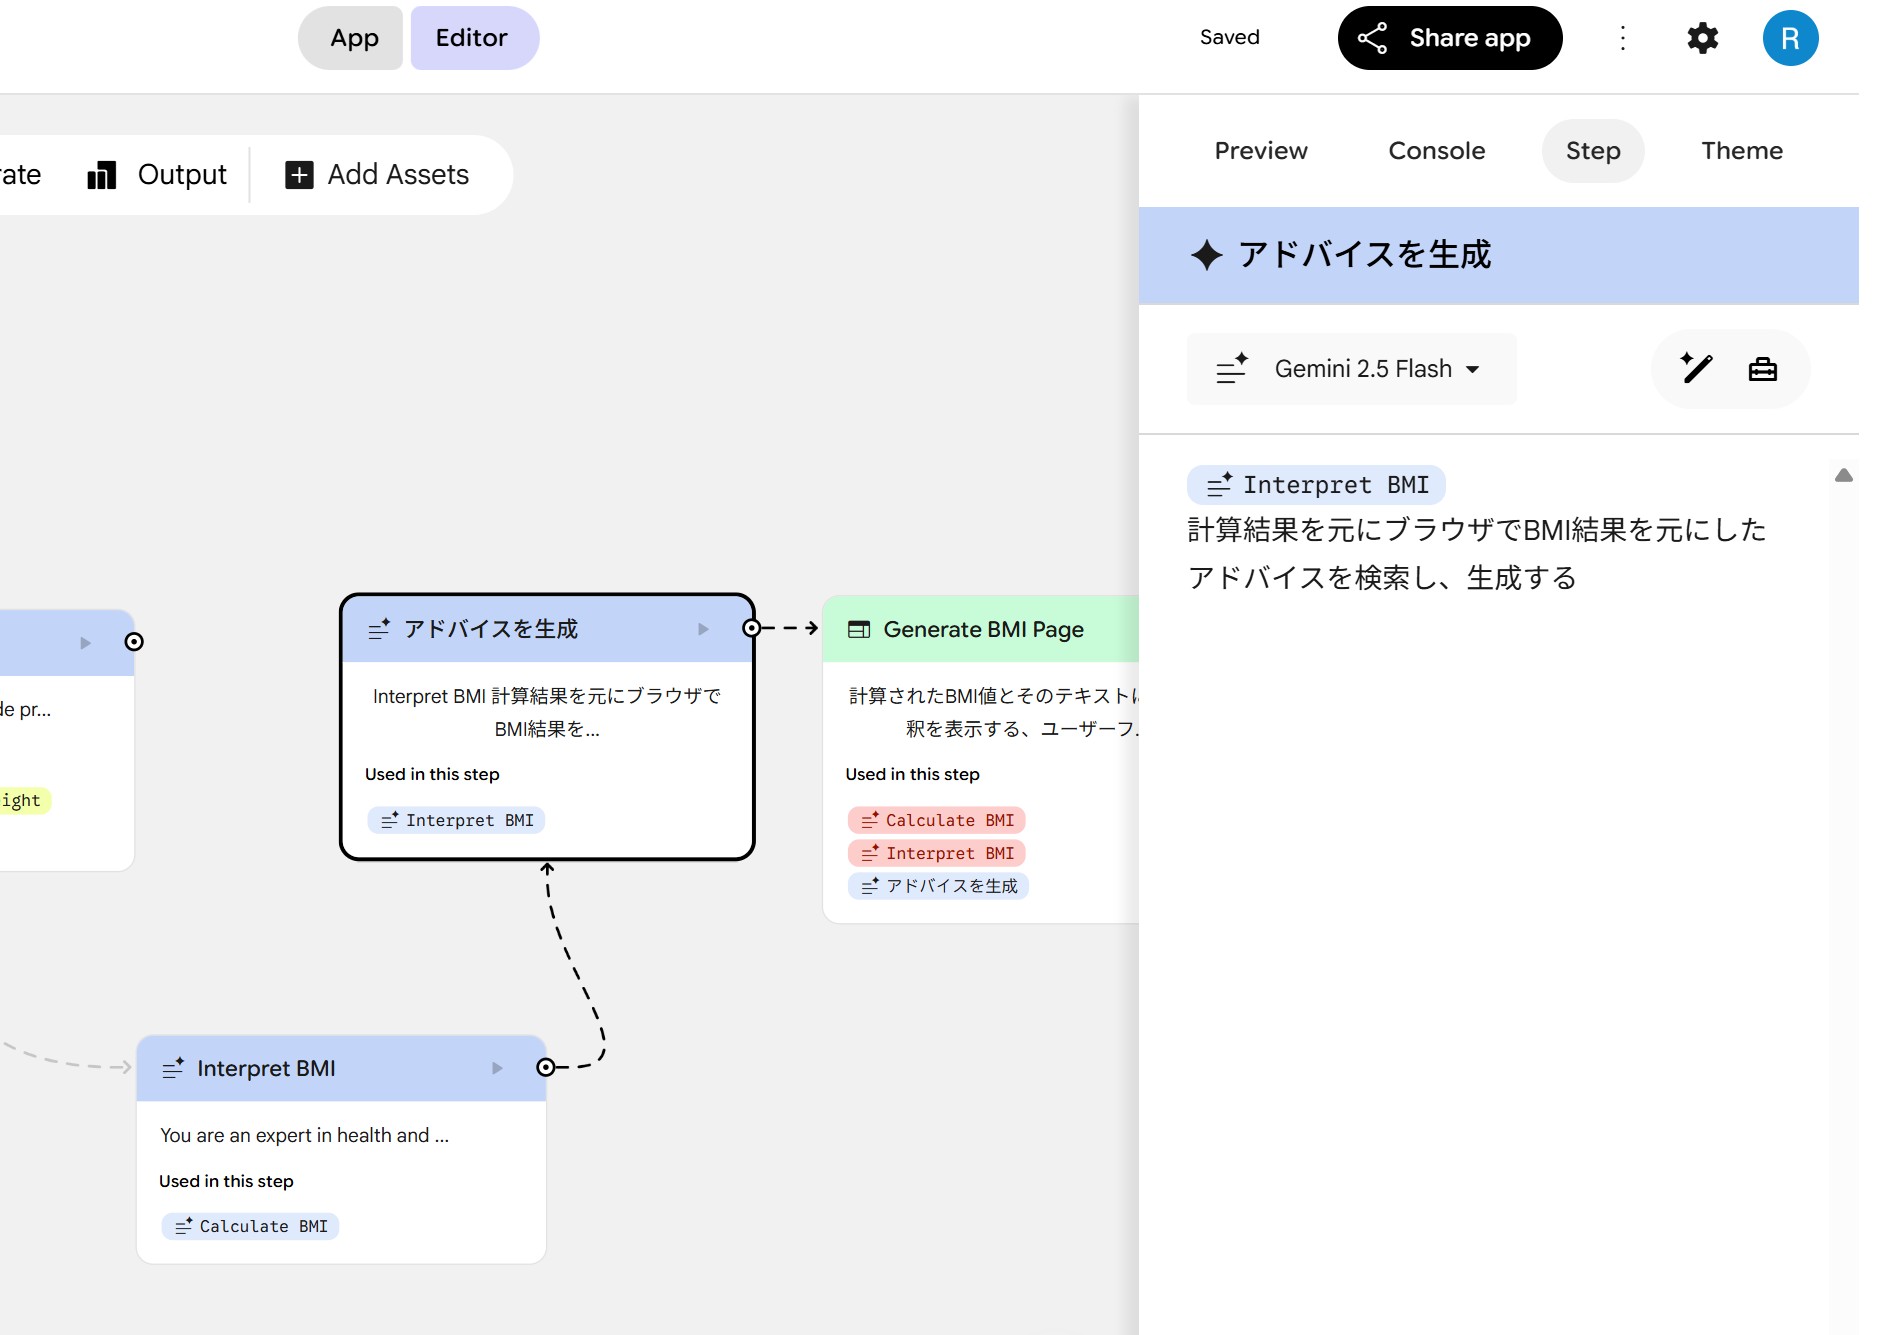Click the Output chart icon
The image size is (1884, 1335).
(x=102, y=175)
